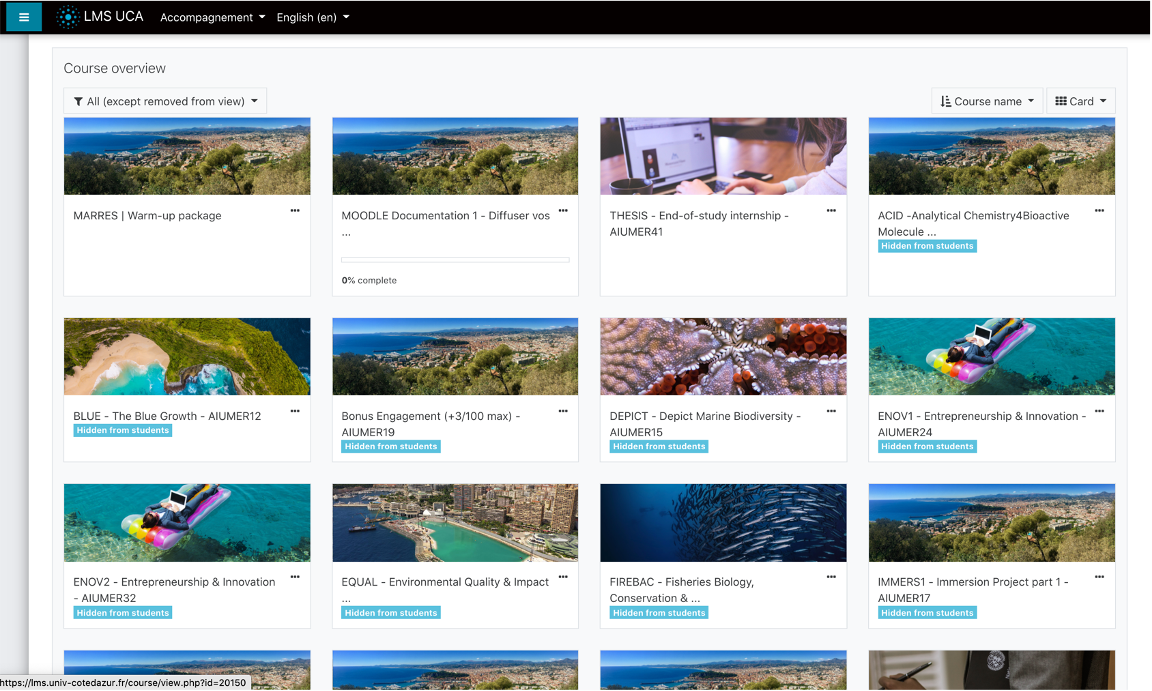The height and width of the screenshot is (691, 1152).
Task: Click the FIREBAC fish school thumbnail
Action: [723, 523]
